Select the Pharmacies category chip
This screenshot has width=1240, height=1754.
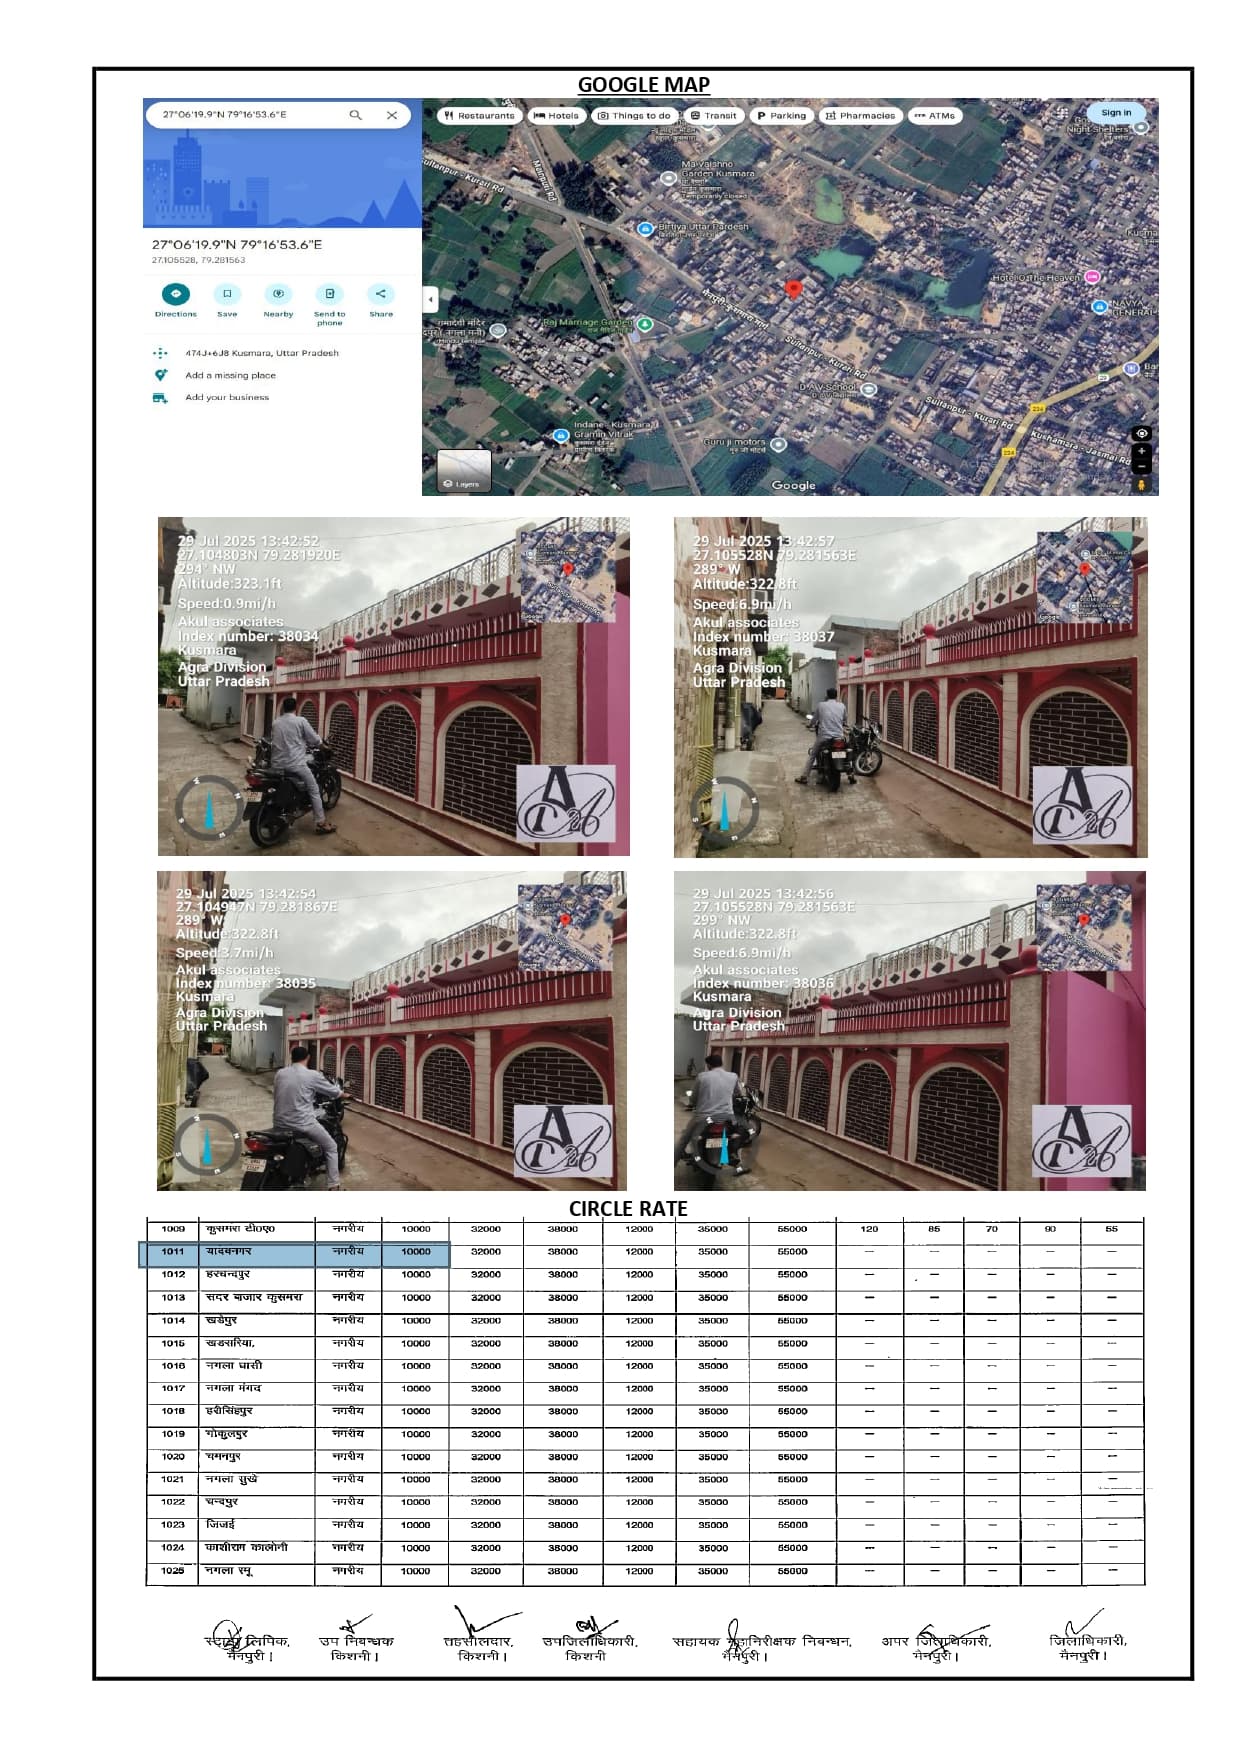click(860, 116)
